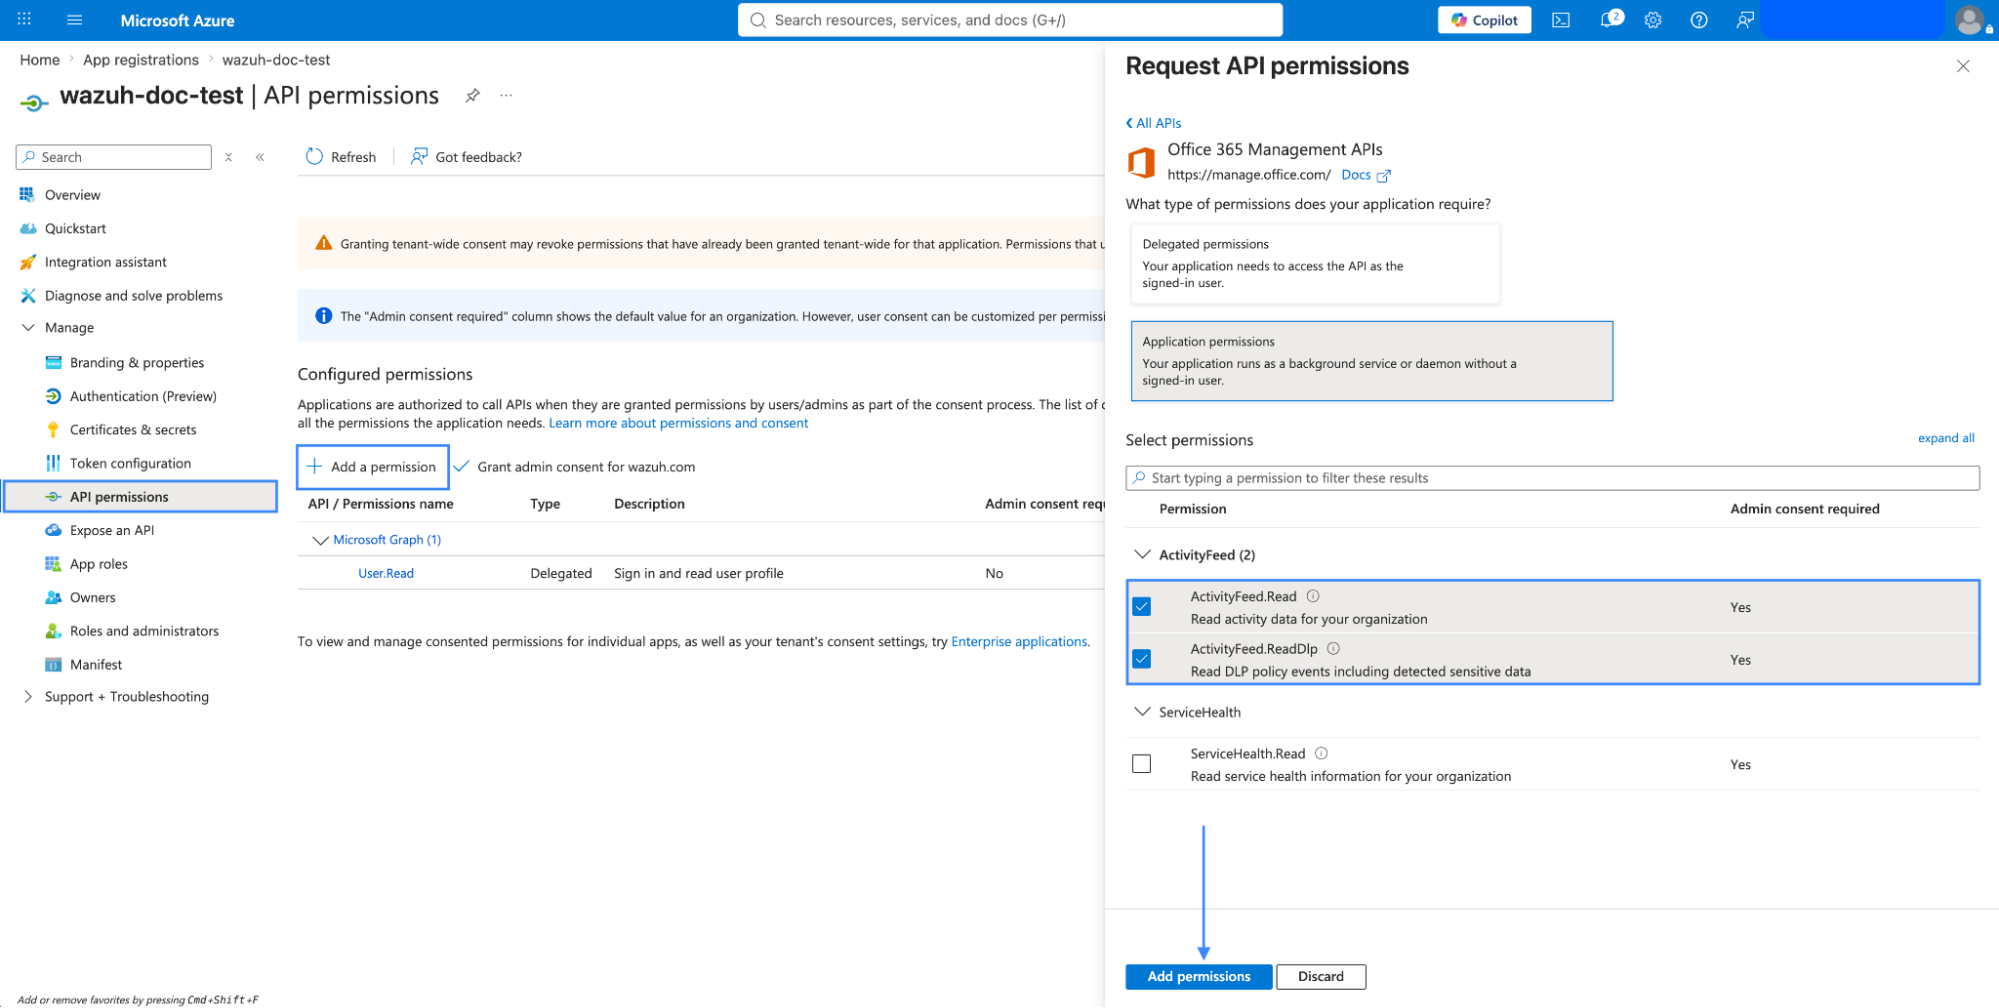Collapse the ActivityFeed (2) group
1999x1008 pixels.
(x=1142, y=554)
